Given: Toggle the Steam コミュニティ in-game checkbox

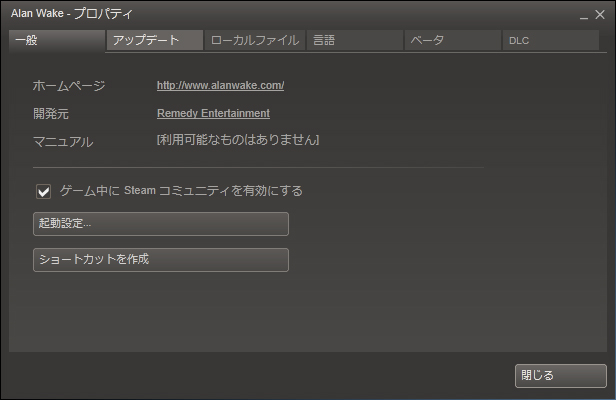Looking at the screenshot, I should click(44, 191).
